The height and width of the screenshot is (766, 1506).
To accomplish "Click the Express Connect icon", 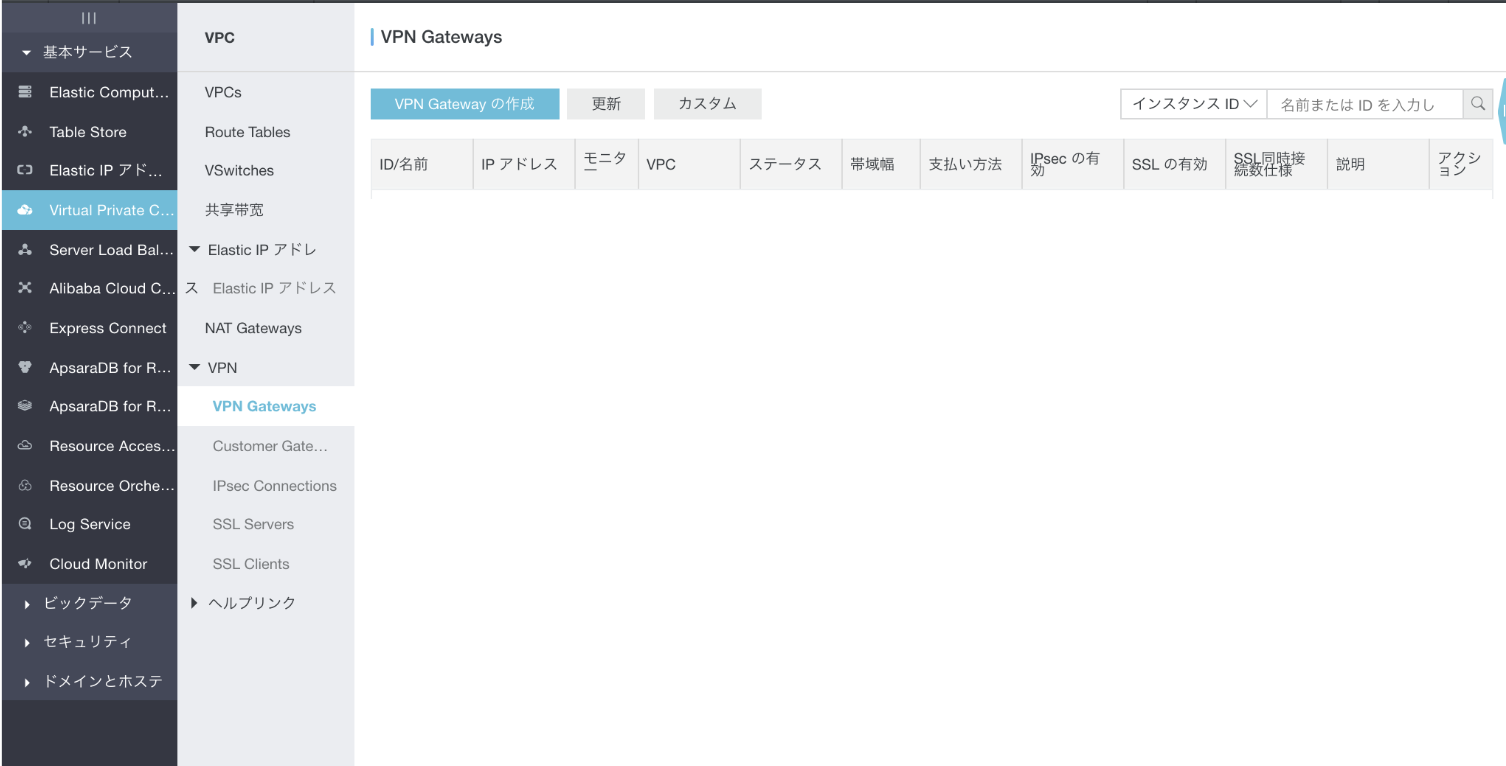I will click(x=25, y=328).
